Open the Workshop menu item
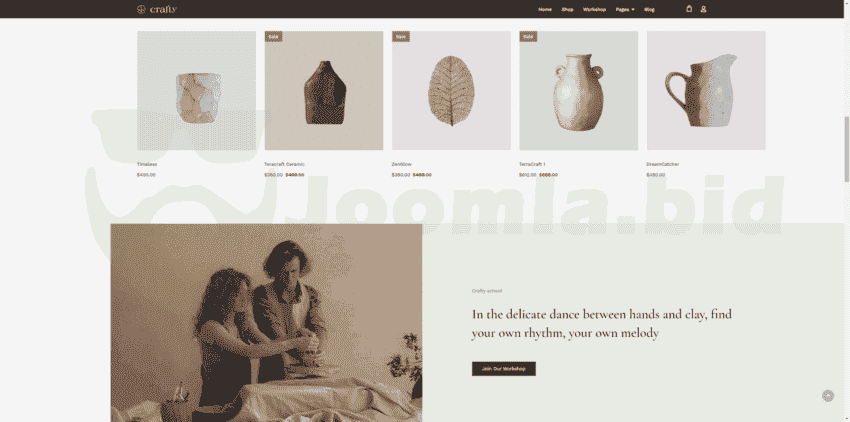850x422 pixels. tap(594, 9)
